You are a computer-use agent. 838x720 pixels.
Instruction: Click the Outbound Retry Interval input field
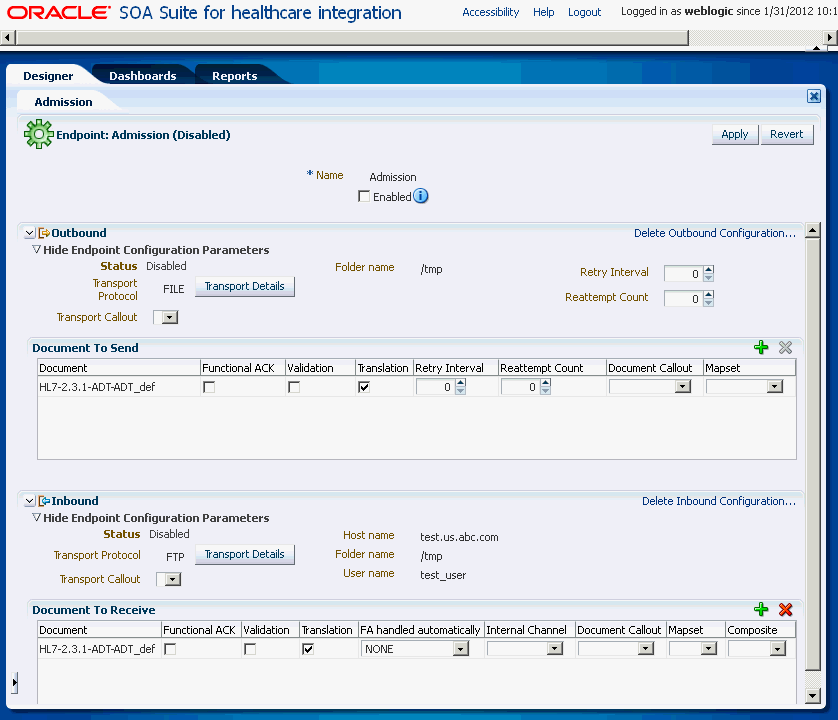(x=683, y=273)
